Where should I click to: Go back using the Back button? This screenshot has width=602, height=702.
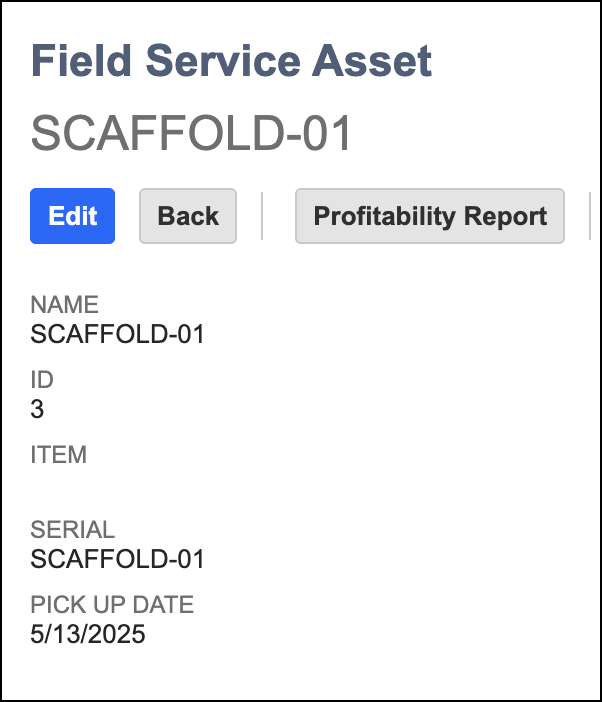coord(188,216)
